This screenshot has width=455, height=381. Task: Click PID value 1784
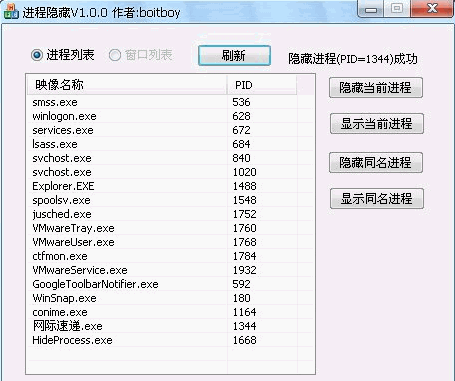[245, 256]
